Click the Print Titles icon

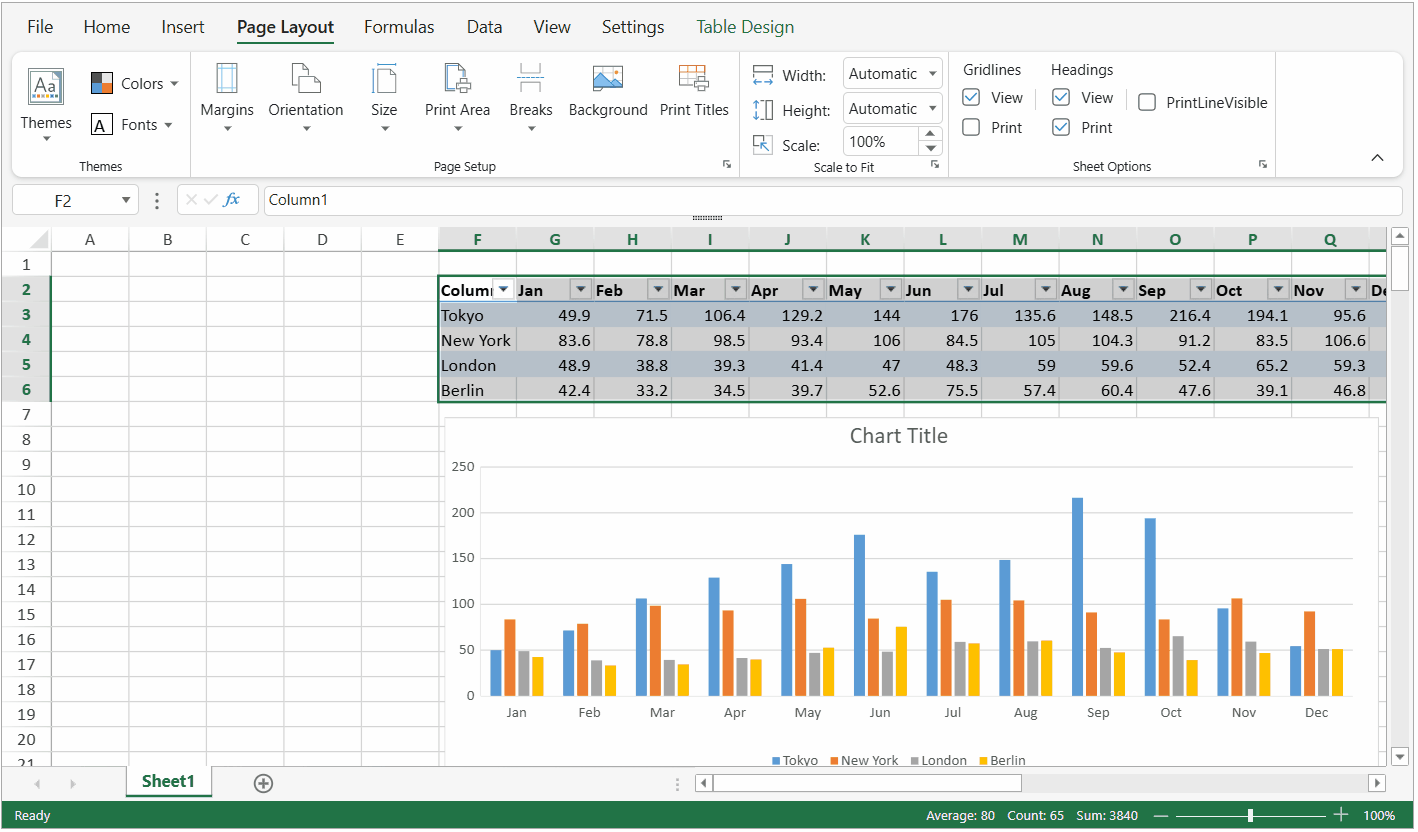(x=694, y=78)
